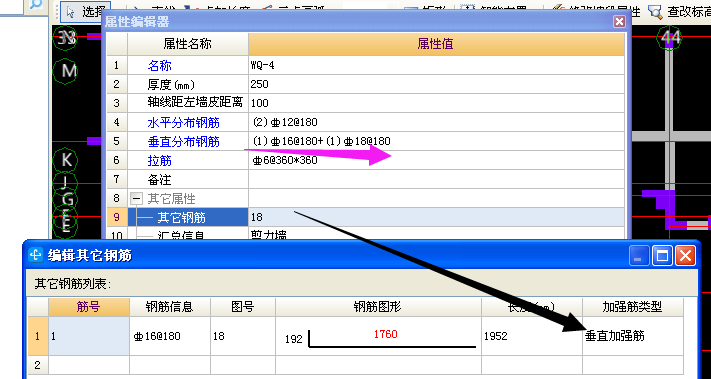
Task: Click the 其它属性 group label
Action: coord(171,199)
